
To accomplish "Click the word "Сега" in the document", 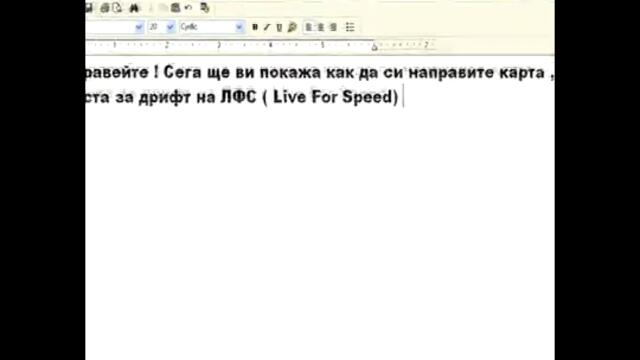I will coord(182,73).
